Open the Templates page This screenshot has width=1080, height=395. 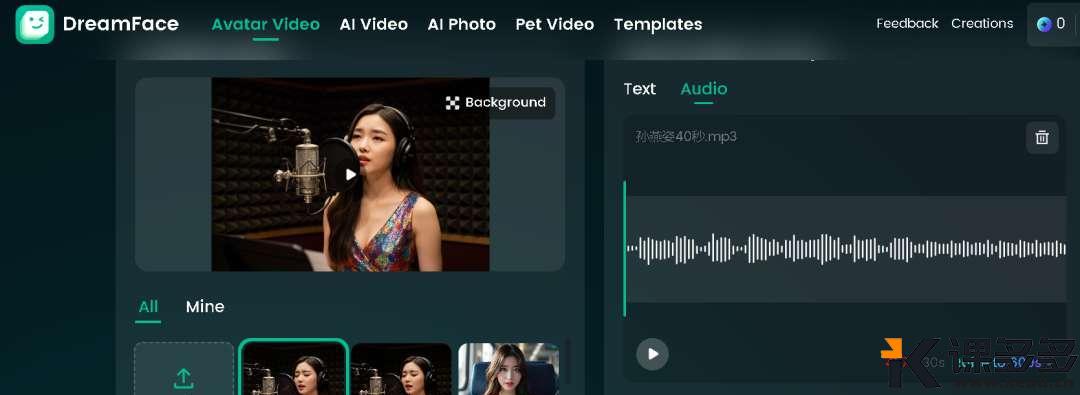click(x=658, y=24)
